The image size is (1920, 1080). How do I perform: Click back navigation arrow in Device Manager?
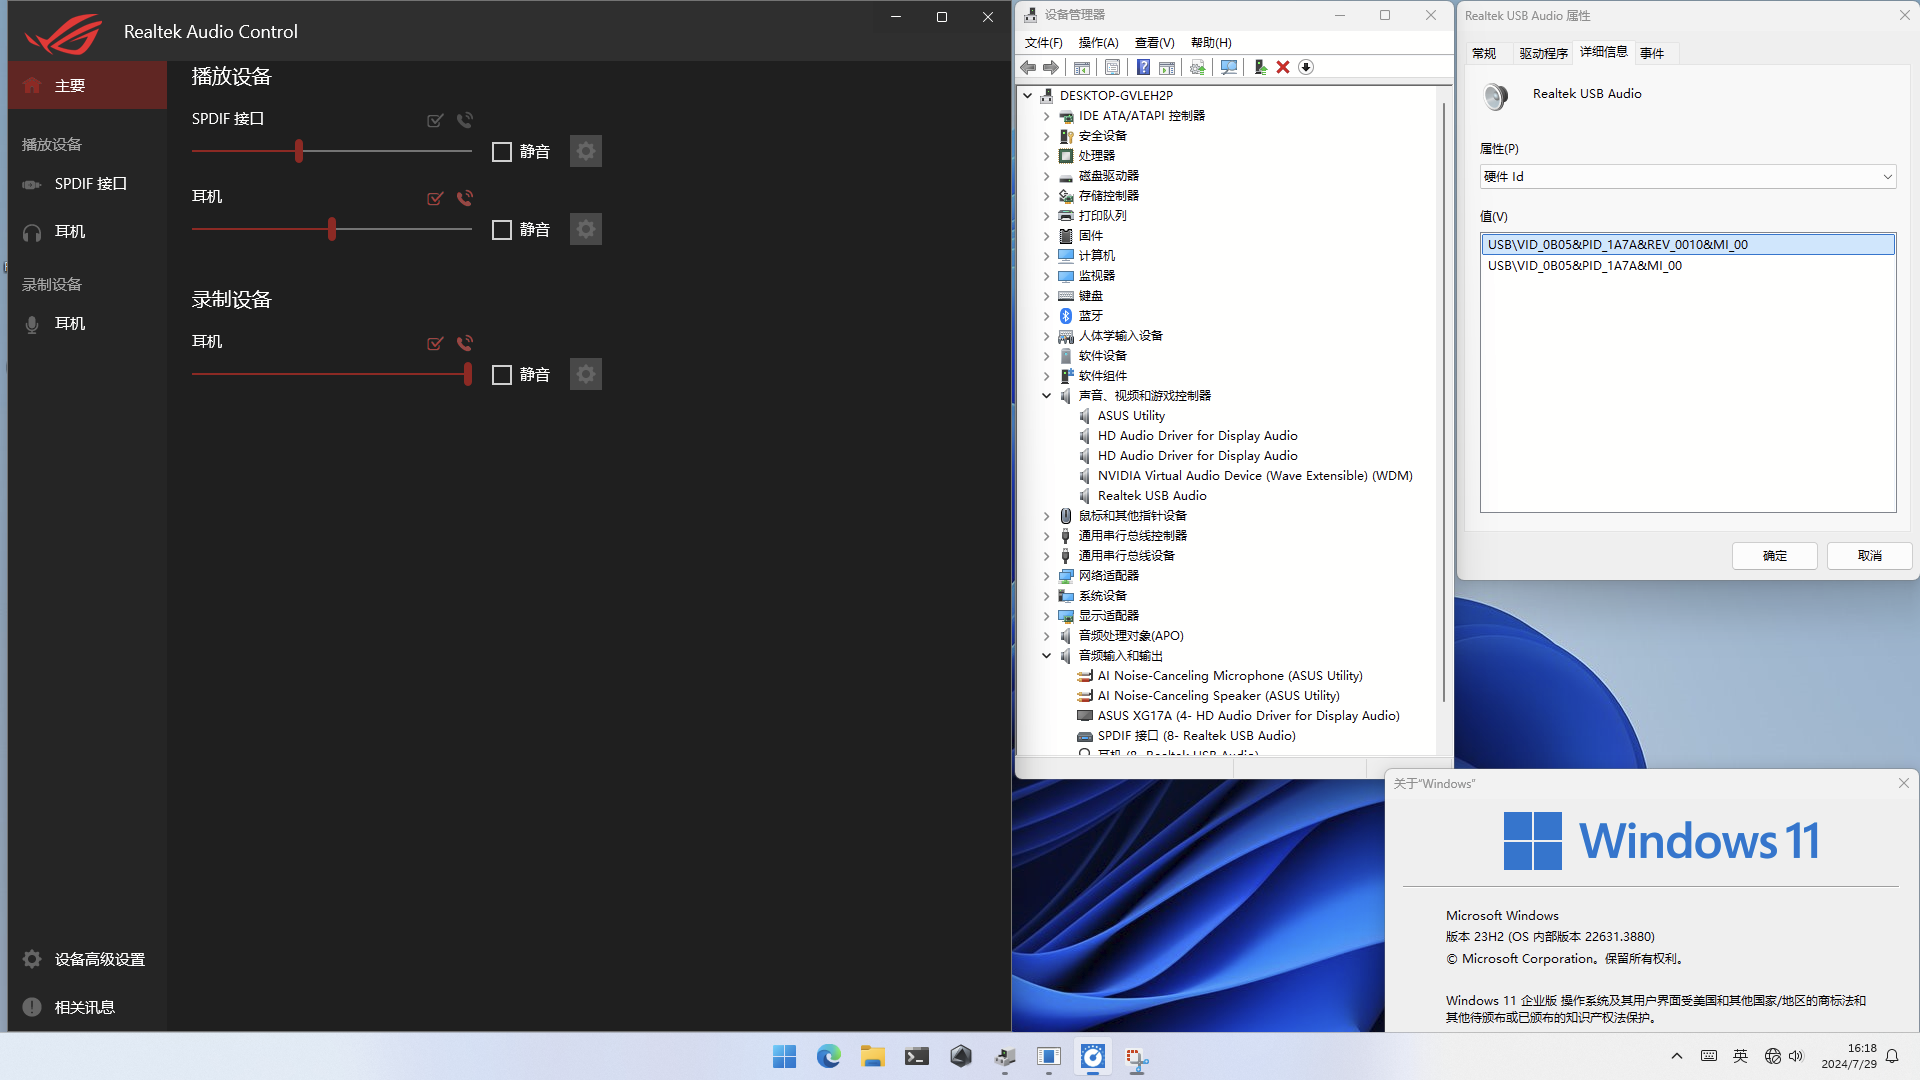(x=1027, y=67)
